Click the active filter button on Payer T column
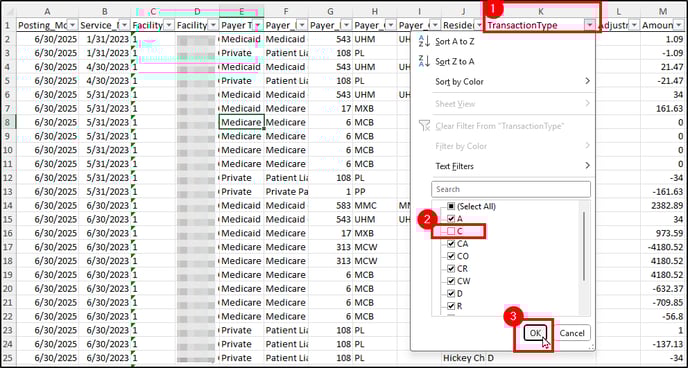This screenshot has height=368, width=688. pos(258,25)
